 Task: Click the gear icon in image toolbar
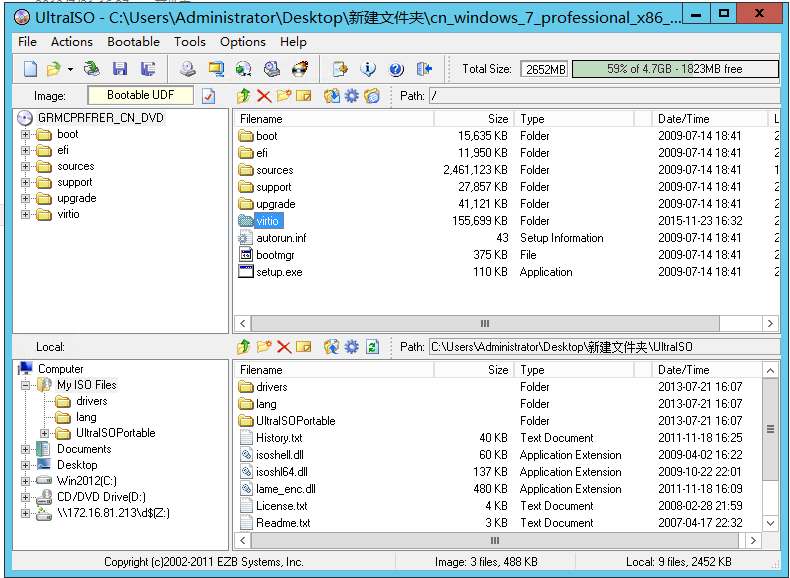pyautogui.click(x=352, y=95)
